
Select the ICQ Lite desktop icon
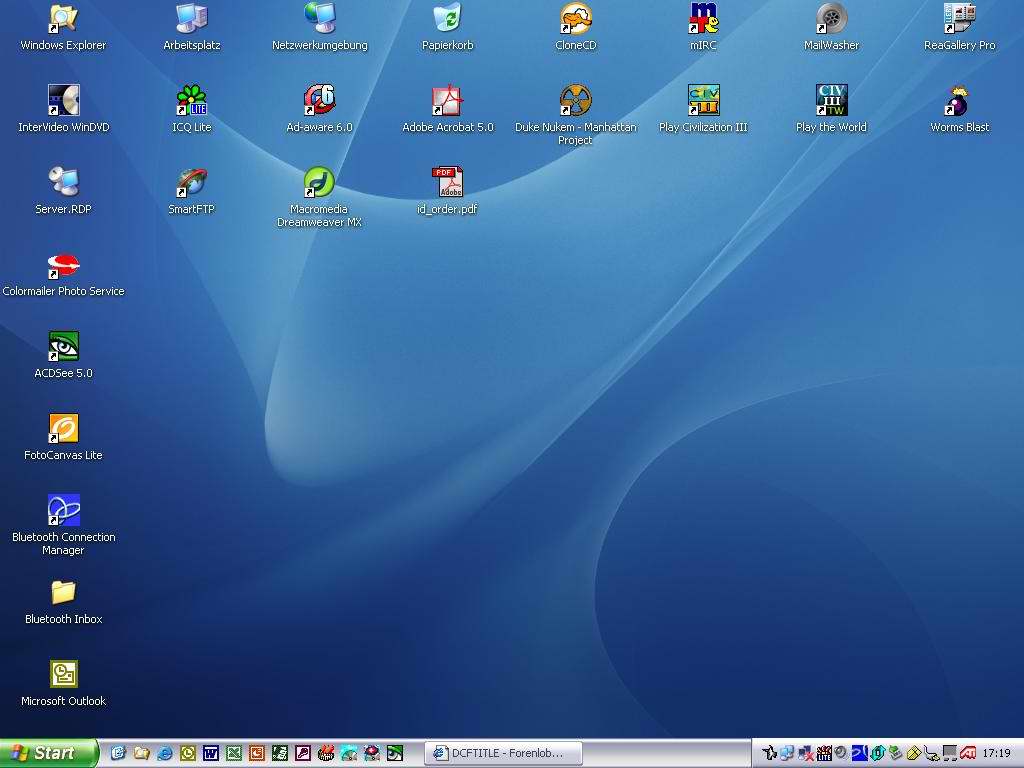(191, 101)
